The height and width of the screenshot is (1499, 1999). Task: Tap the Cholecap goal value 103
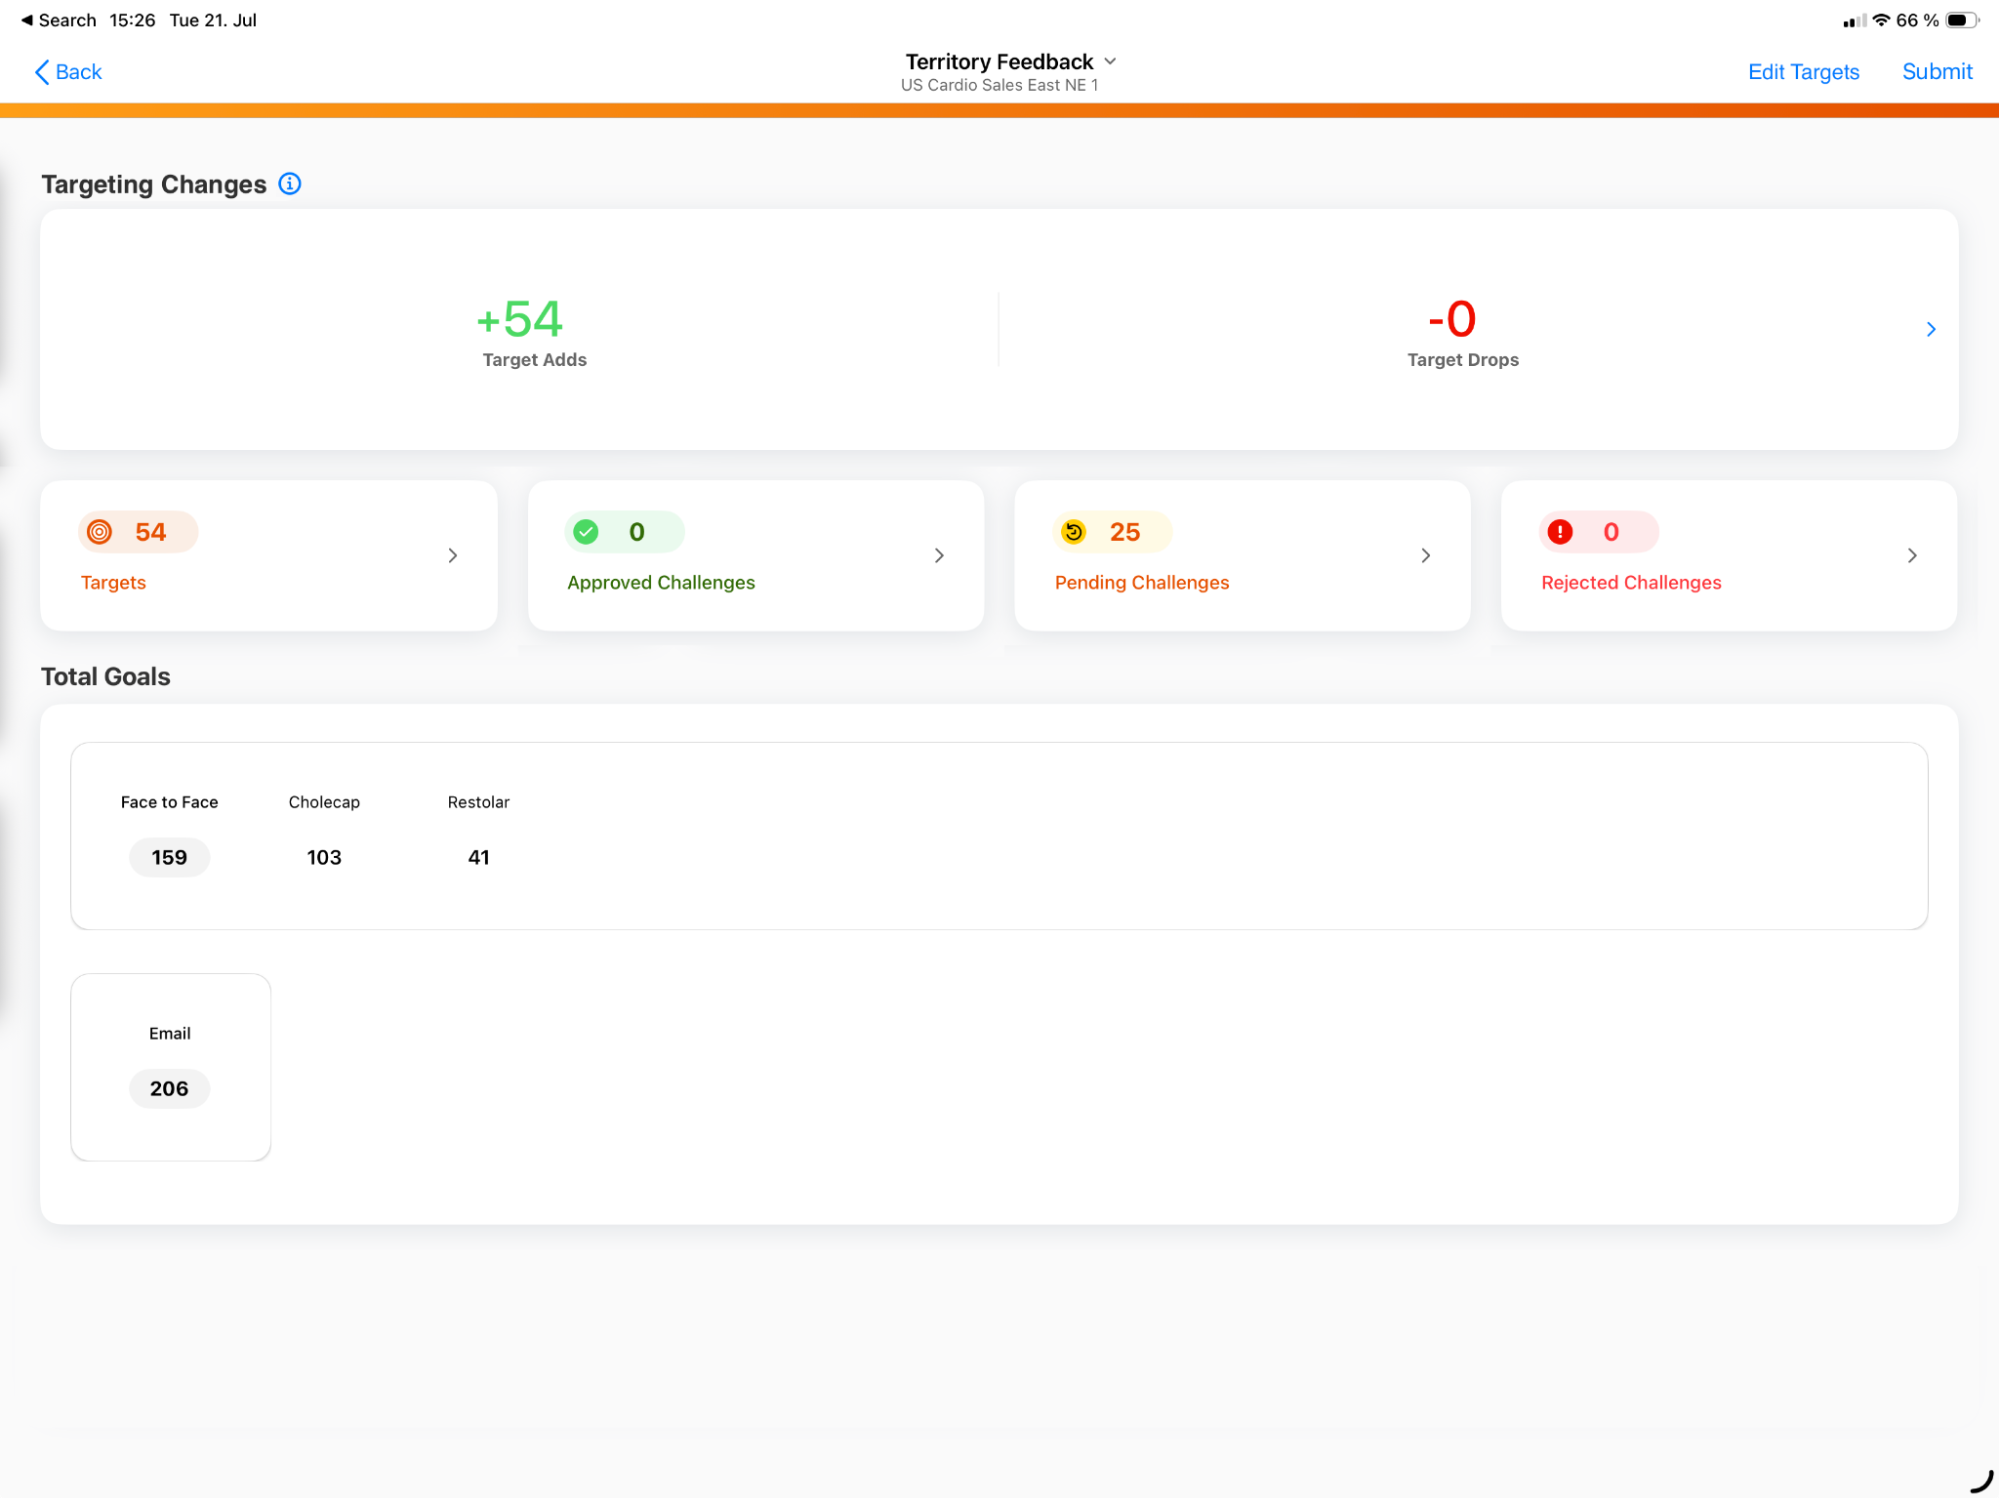324,858
